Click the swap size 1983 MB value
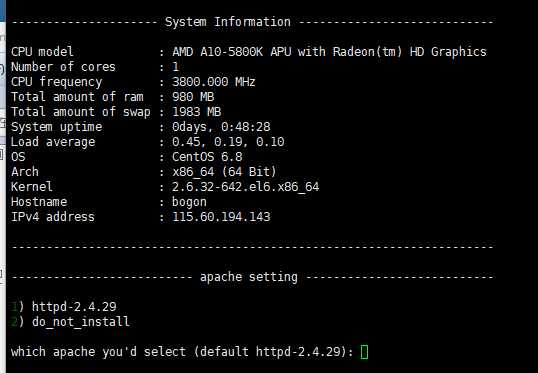The image size is (538, 373). click(197, 112)
